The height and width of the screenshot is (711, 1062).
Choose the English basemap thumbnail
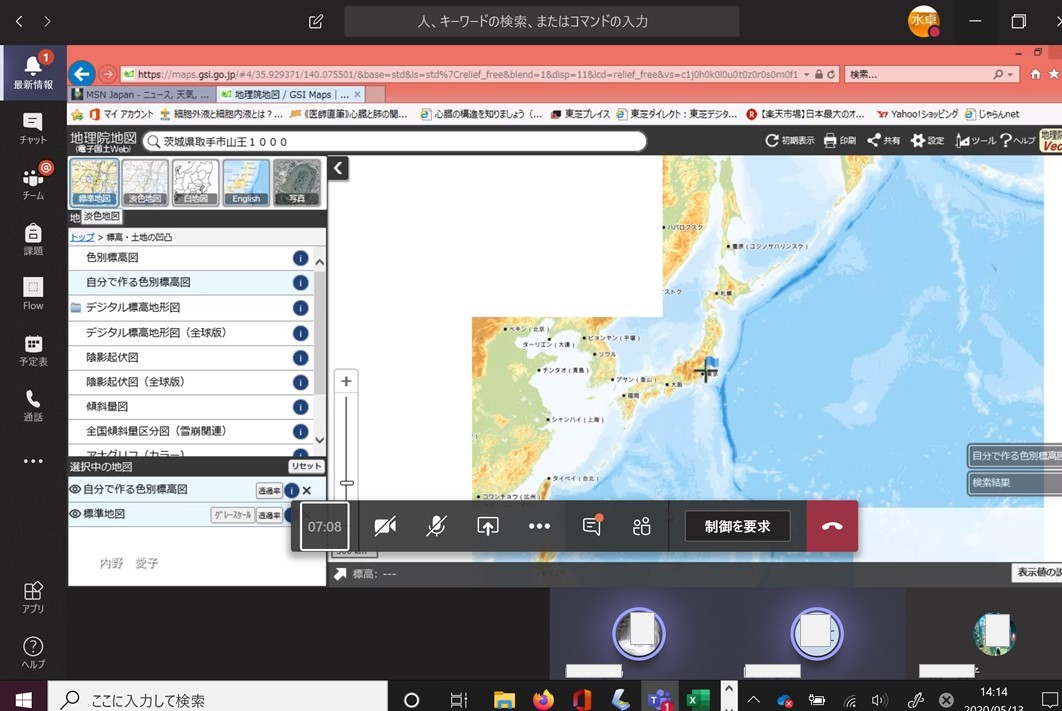(246, 182)
